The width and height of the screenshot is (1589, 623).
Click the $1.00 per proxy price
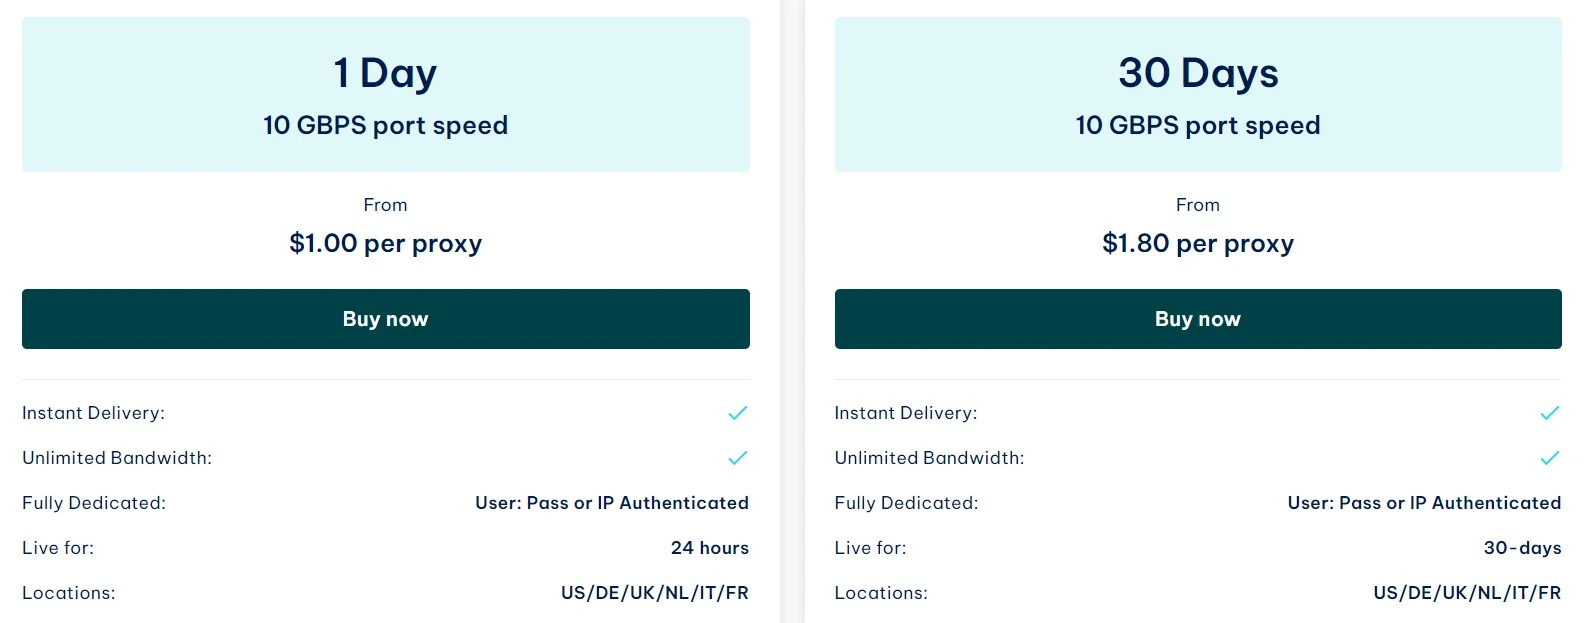385,243
